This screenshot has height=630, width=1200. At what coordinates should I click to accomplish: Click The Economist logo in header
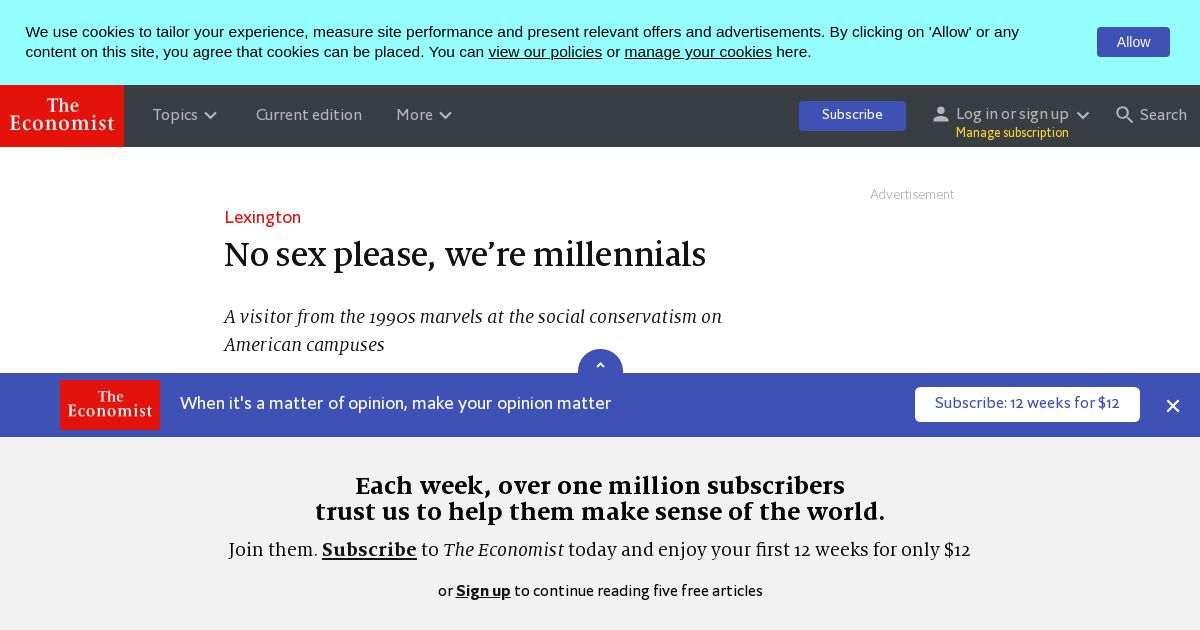coord(62,116)
